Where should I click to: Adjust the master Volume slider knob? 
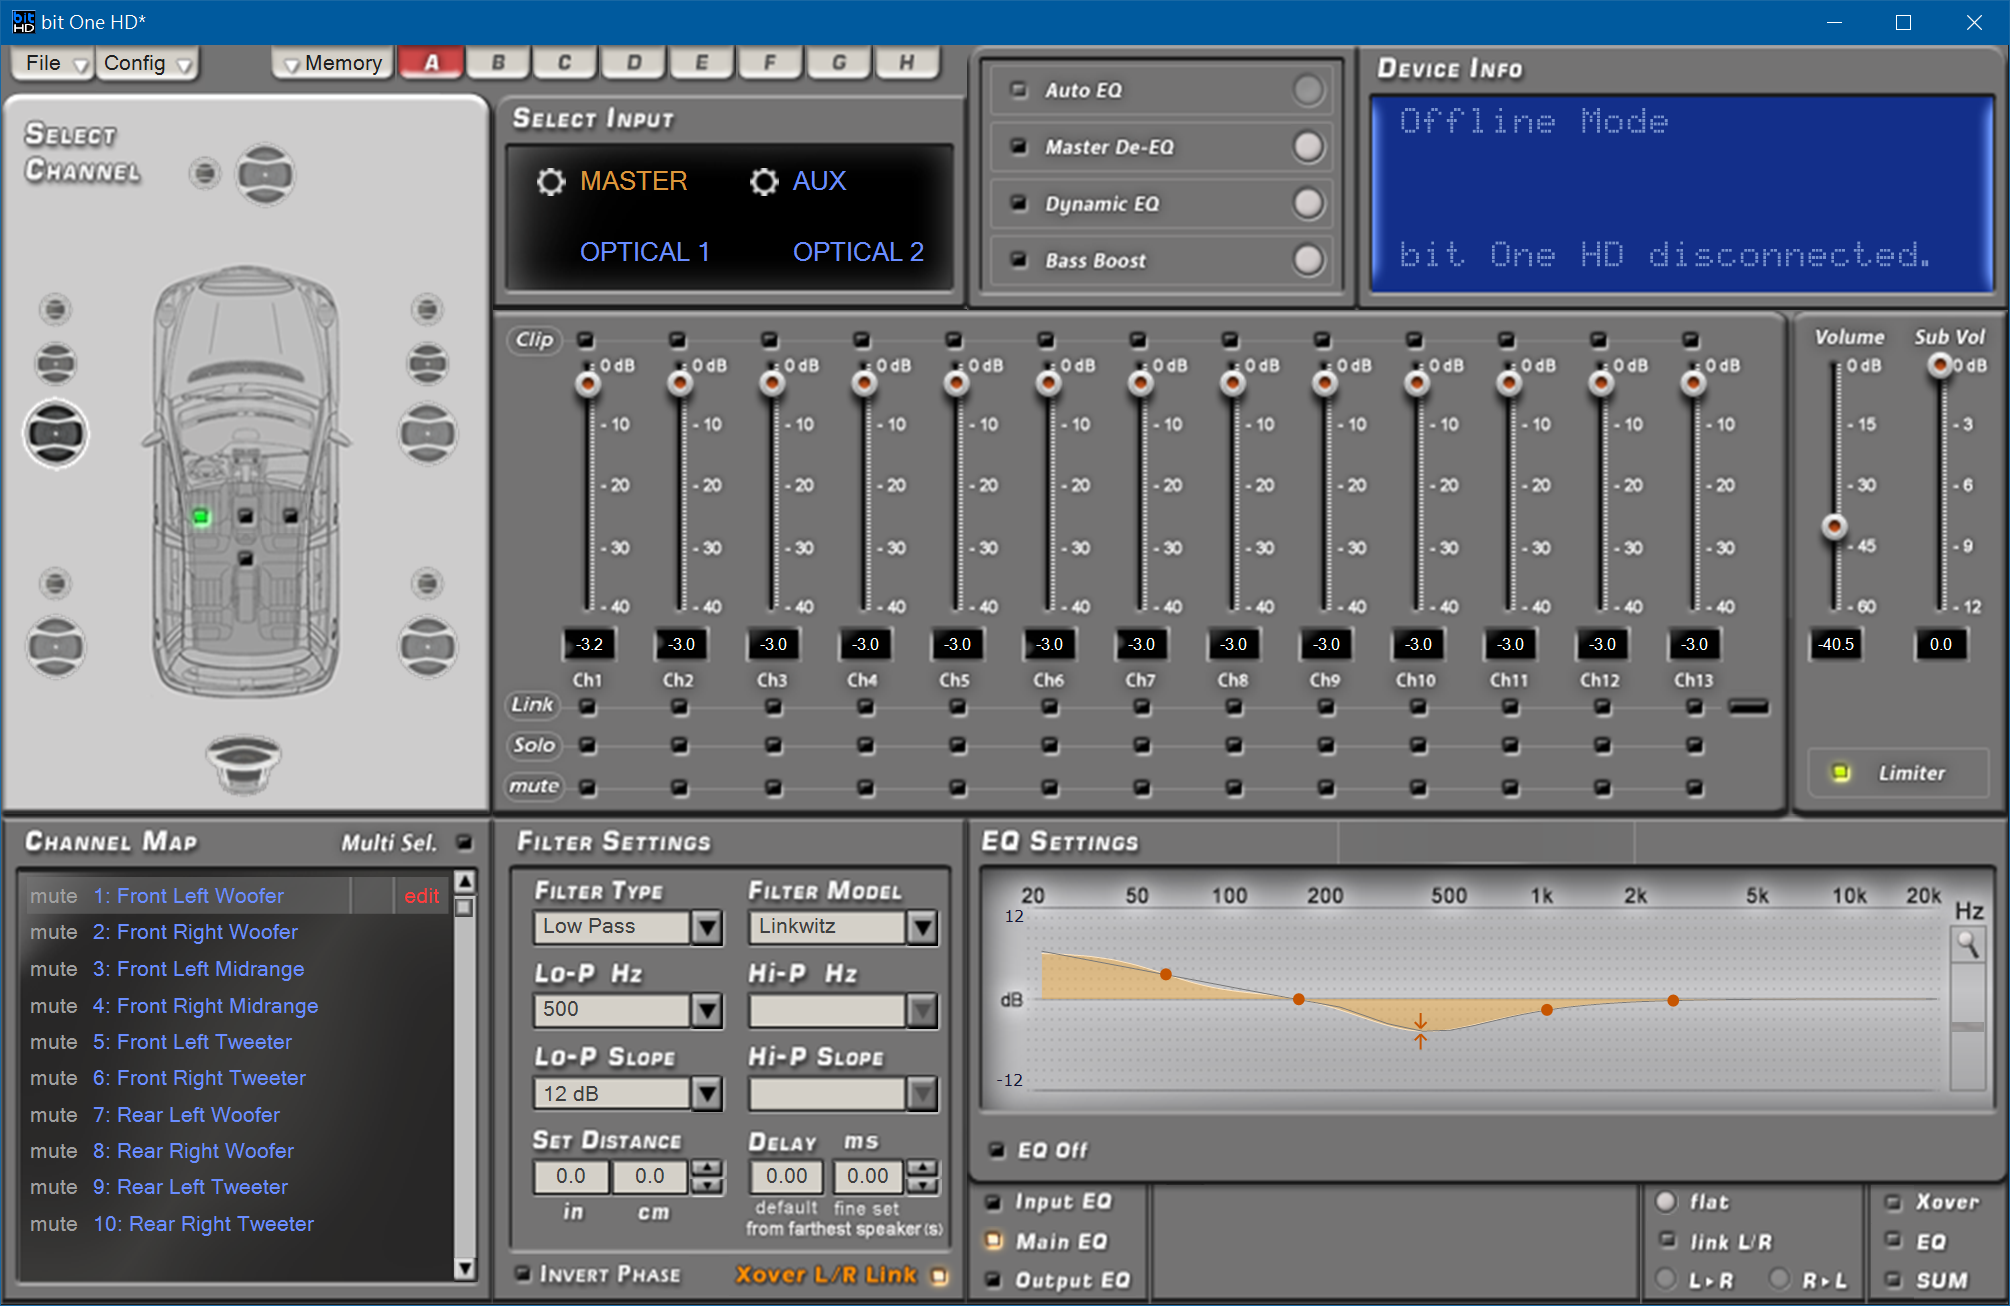tap(1834, 526)
